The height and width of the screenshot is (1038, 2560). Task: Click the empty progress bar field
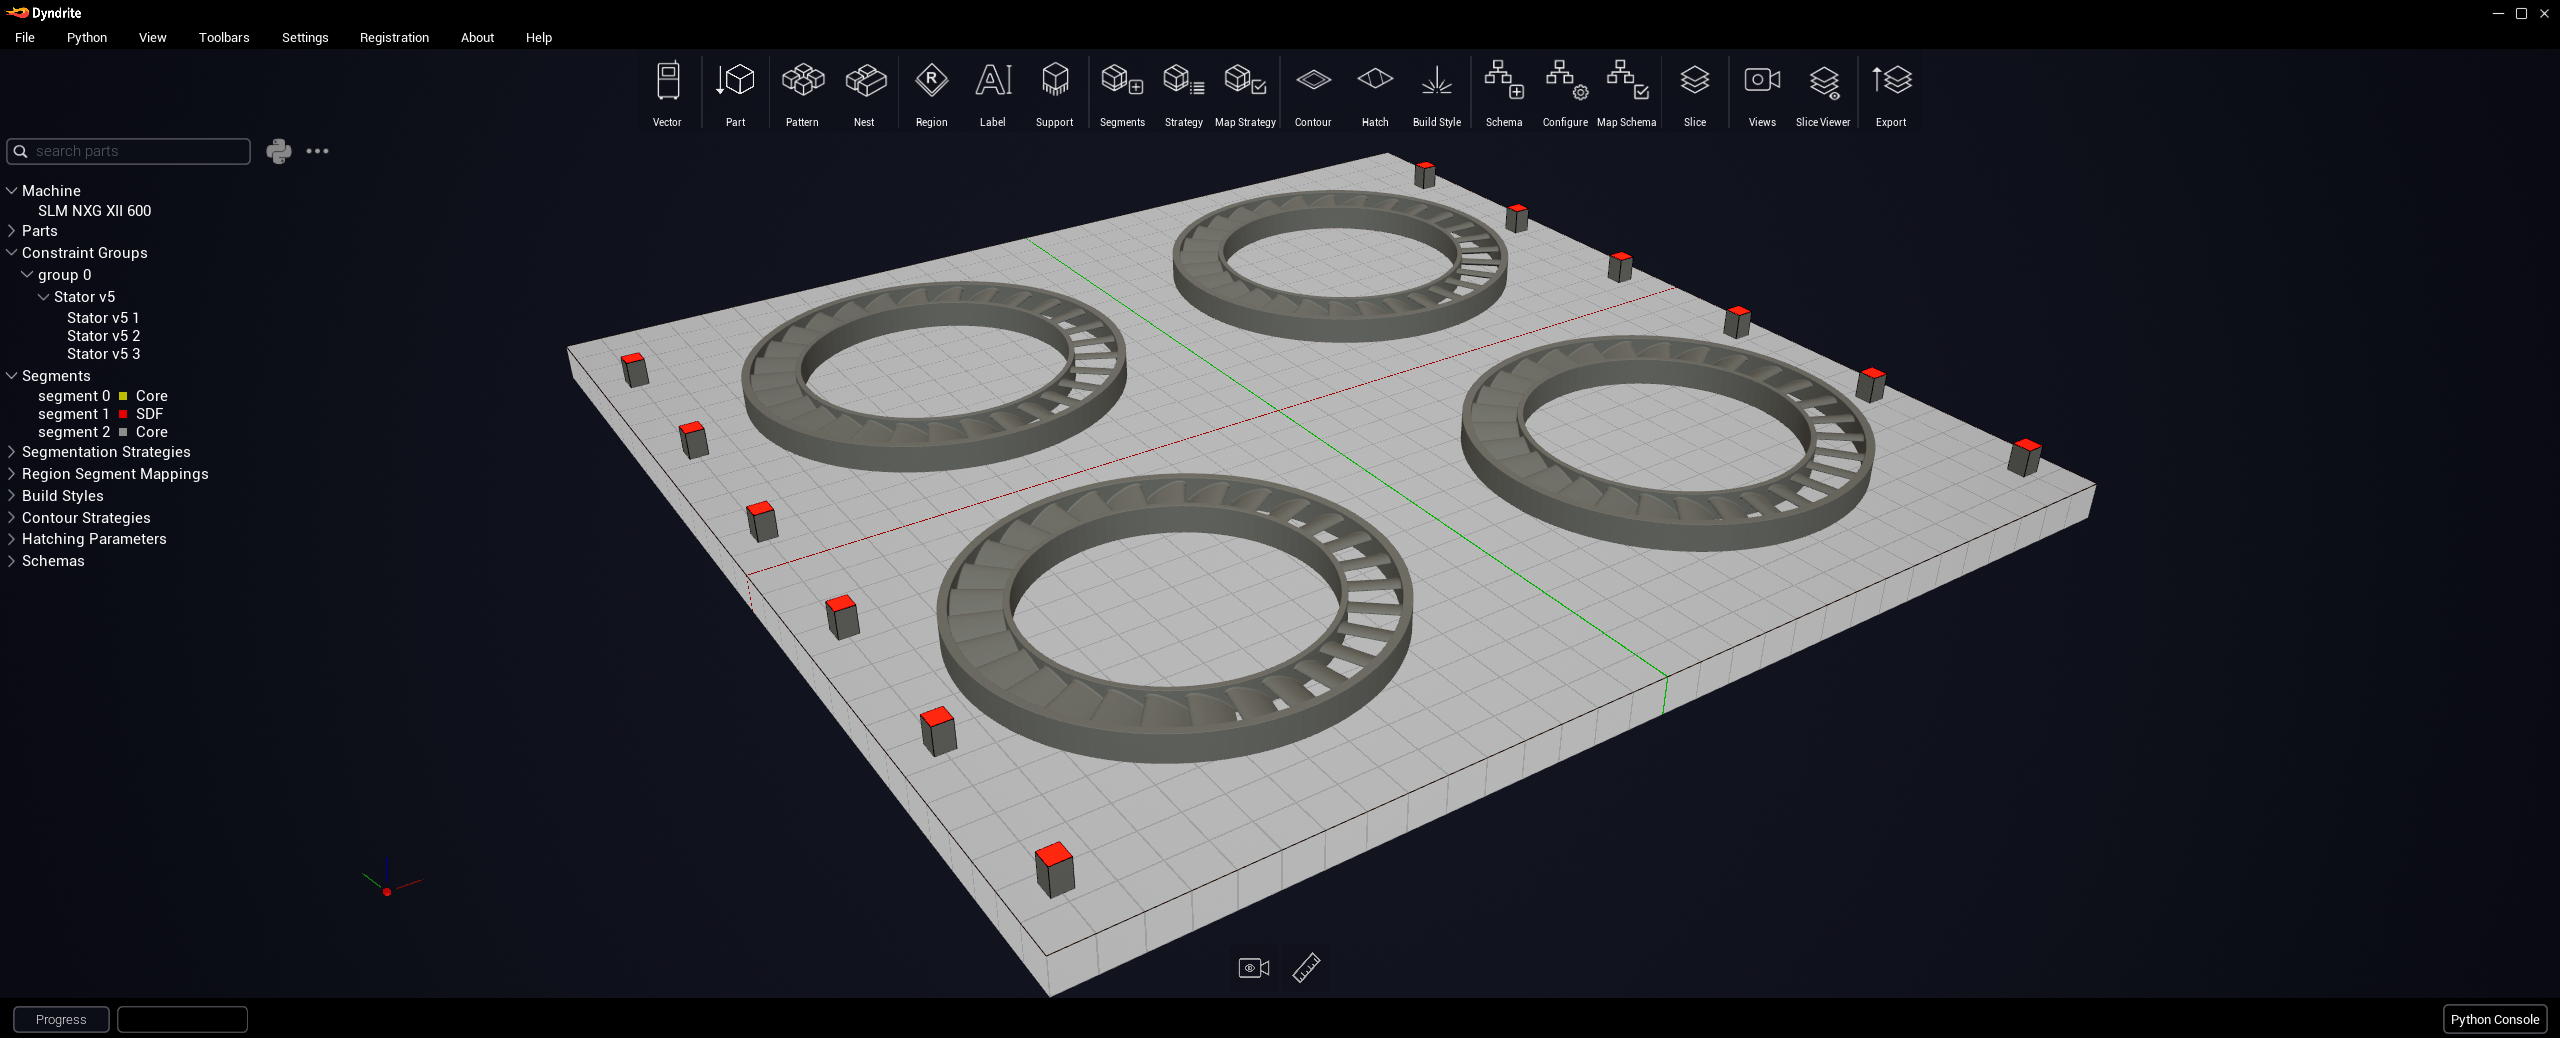coord(182,1019)
